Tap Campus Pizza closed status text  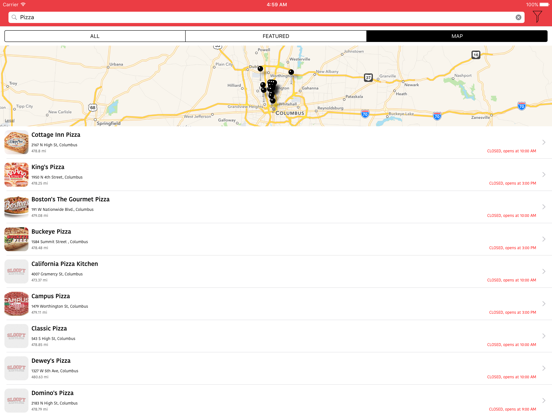[513, 313]
